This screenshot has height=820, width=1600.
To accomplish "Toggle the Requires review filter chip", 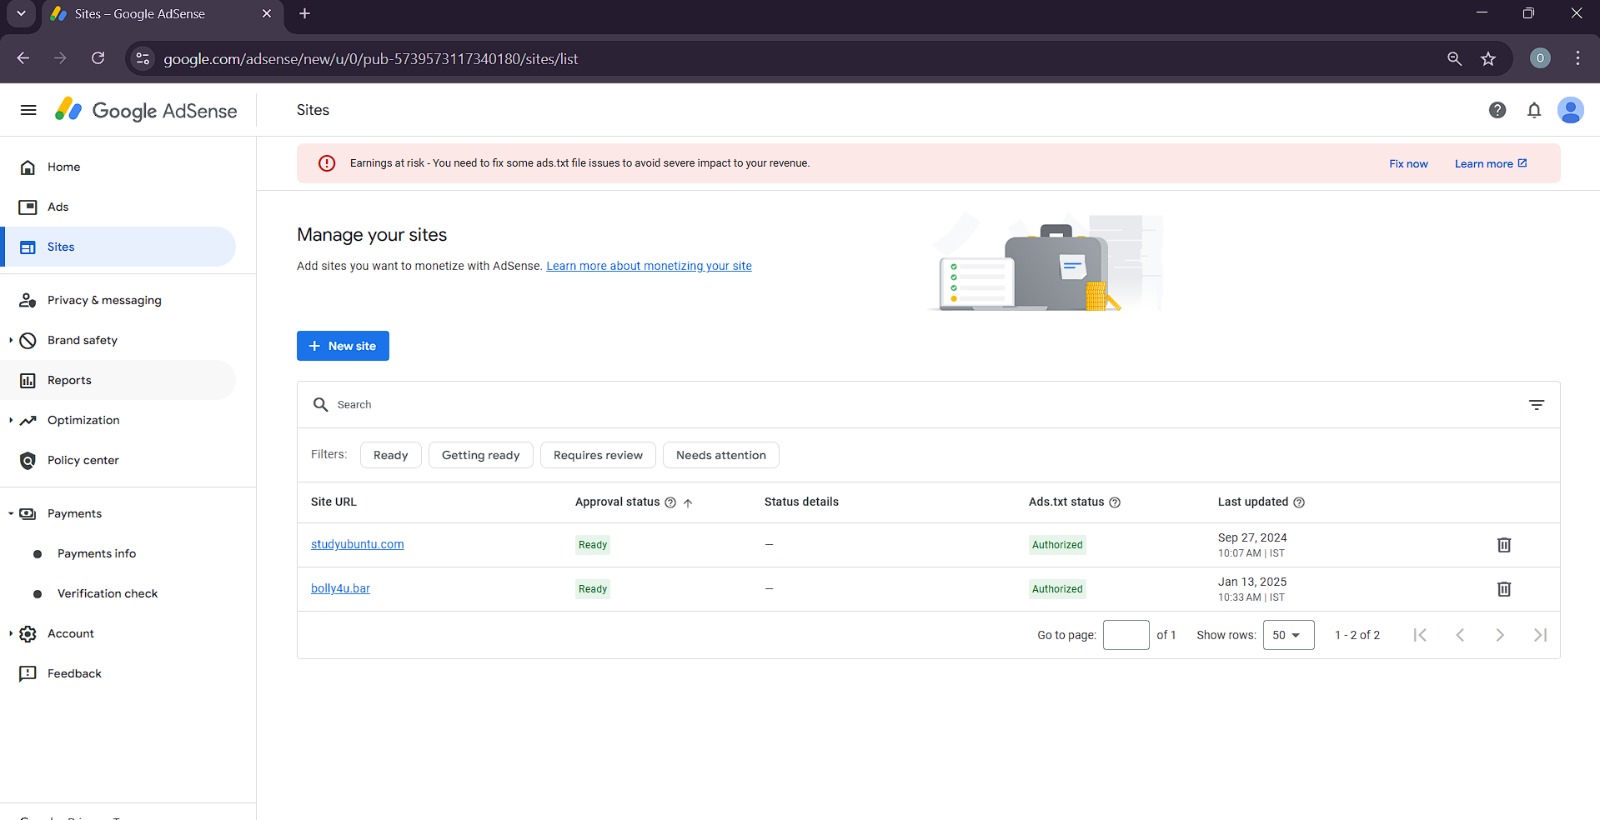I will 598,455.
